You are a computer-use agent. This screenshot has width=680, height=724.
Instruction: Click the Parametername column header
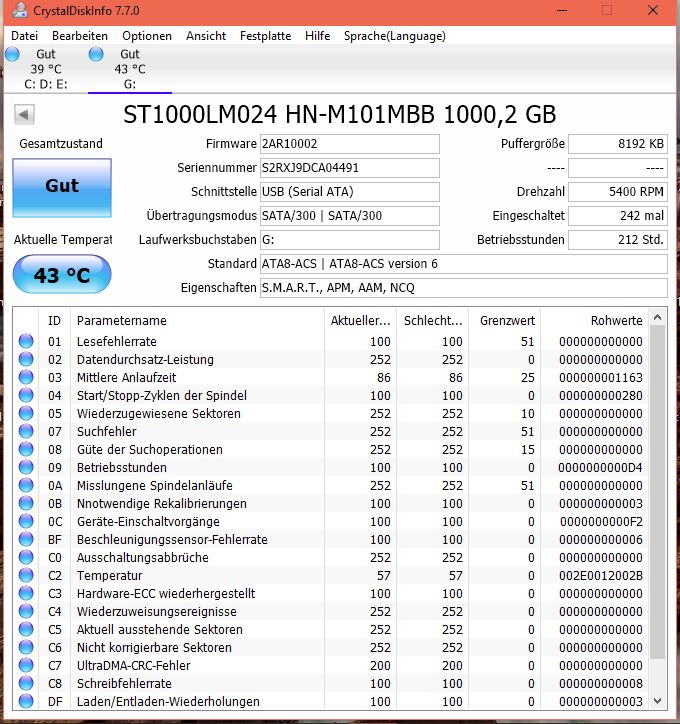coord(197,320)
